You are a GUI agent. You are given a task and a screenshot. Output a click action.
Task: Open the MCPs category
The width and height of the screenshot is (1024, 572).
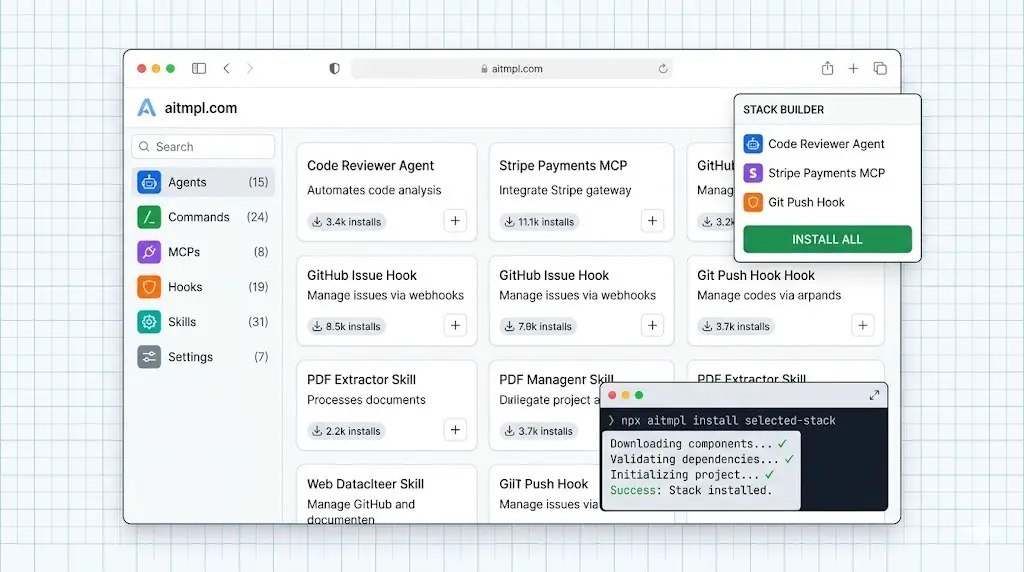pos(203,252)
